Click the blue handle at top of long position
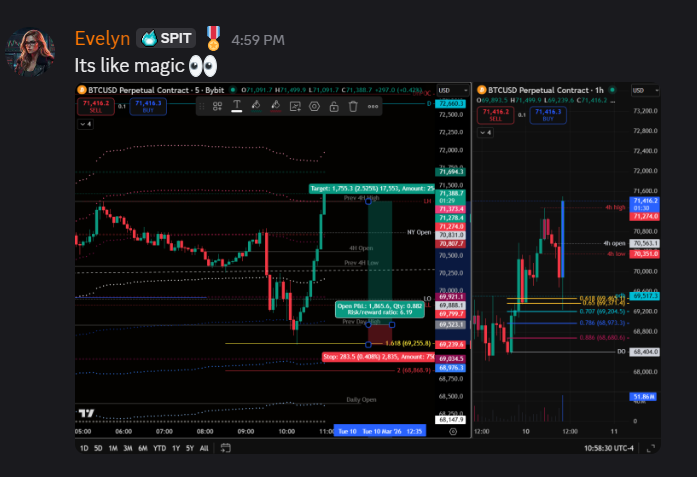This screenshot has width=697, height=477. [368, 201]
